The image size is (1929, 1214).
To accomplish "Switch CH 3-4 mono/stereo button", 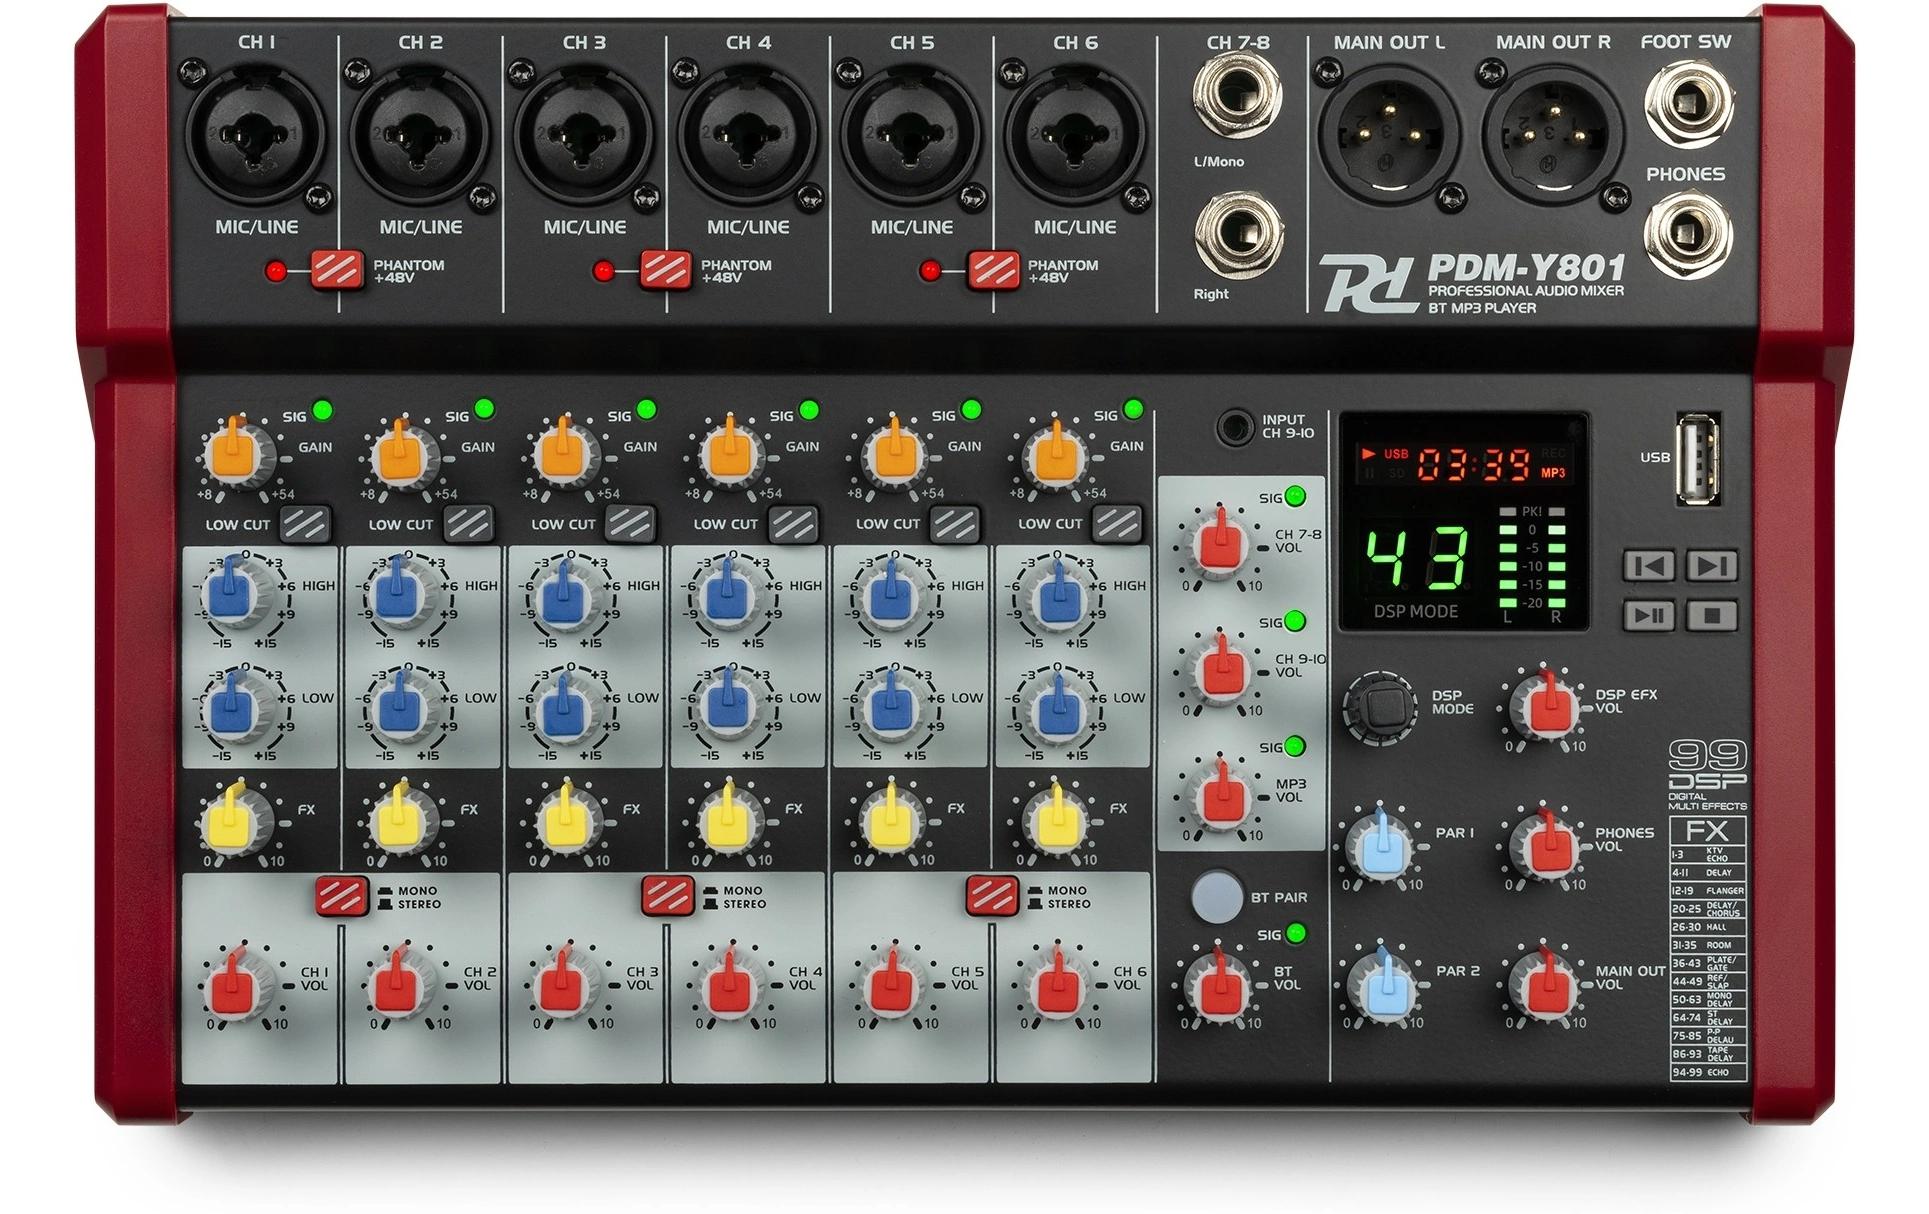I will (668, 896).
